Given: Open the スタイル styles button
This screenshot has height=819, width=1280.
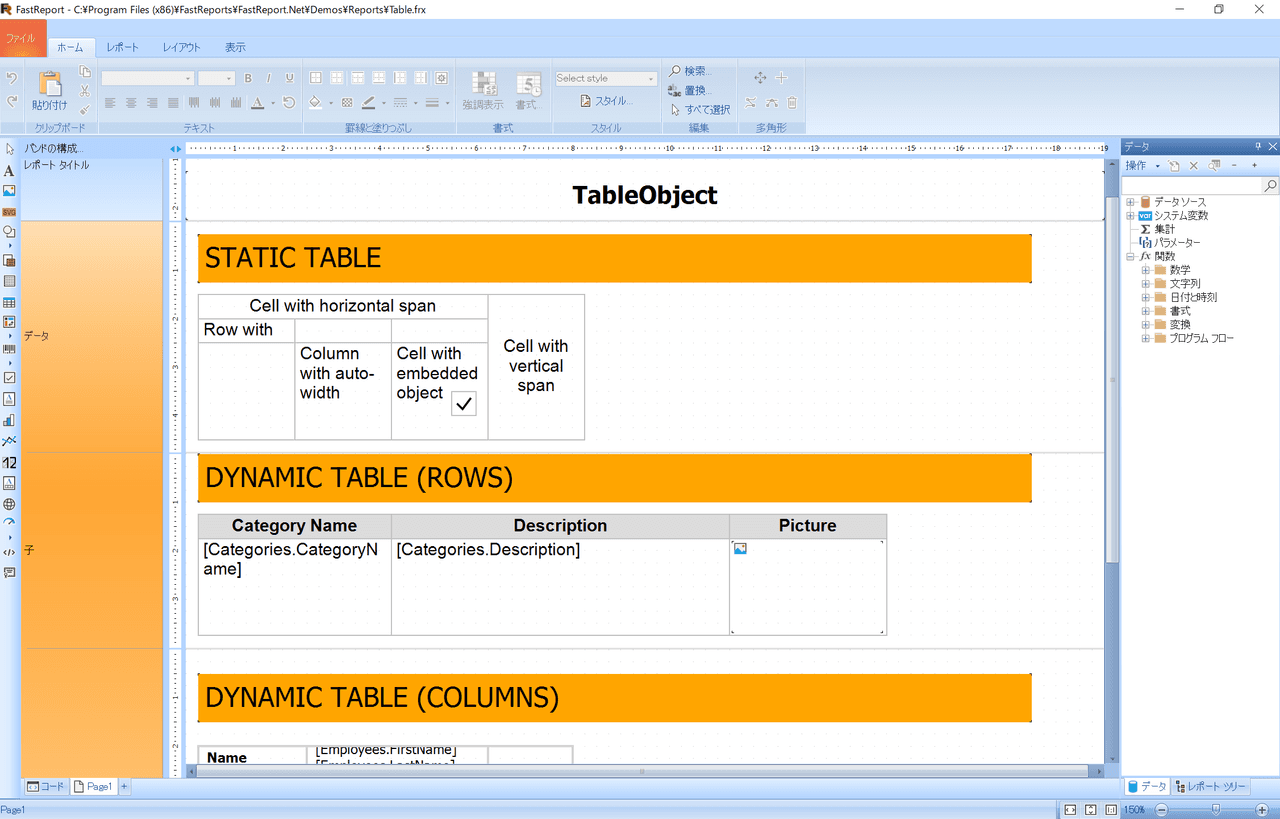Looking at the screenshot, I should [606, 101].
